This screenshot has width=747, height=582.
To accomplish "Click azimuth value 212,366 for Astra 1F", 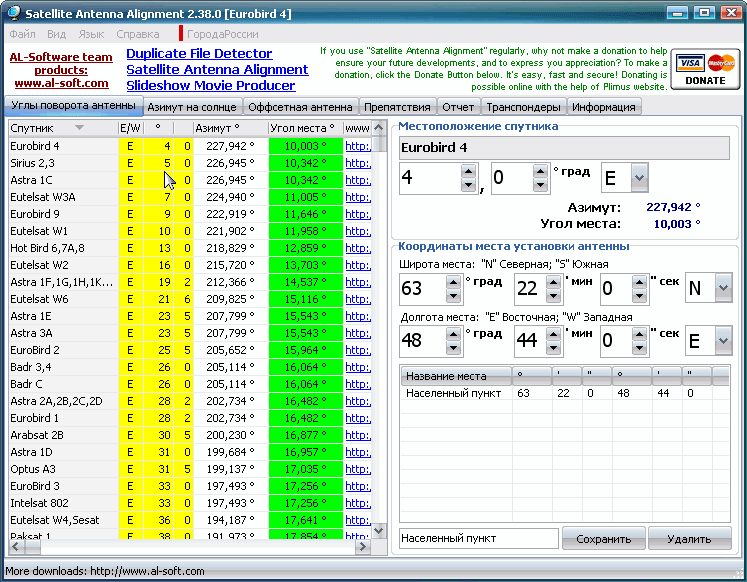I will (x=230, y=282).
